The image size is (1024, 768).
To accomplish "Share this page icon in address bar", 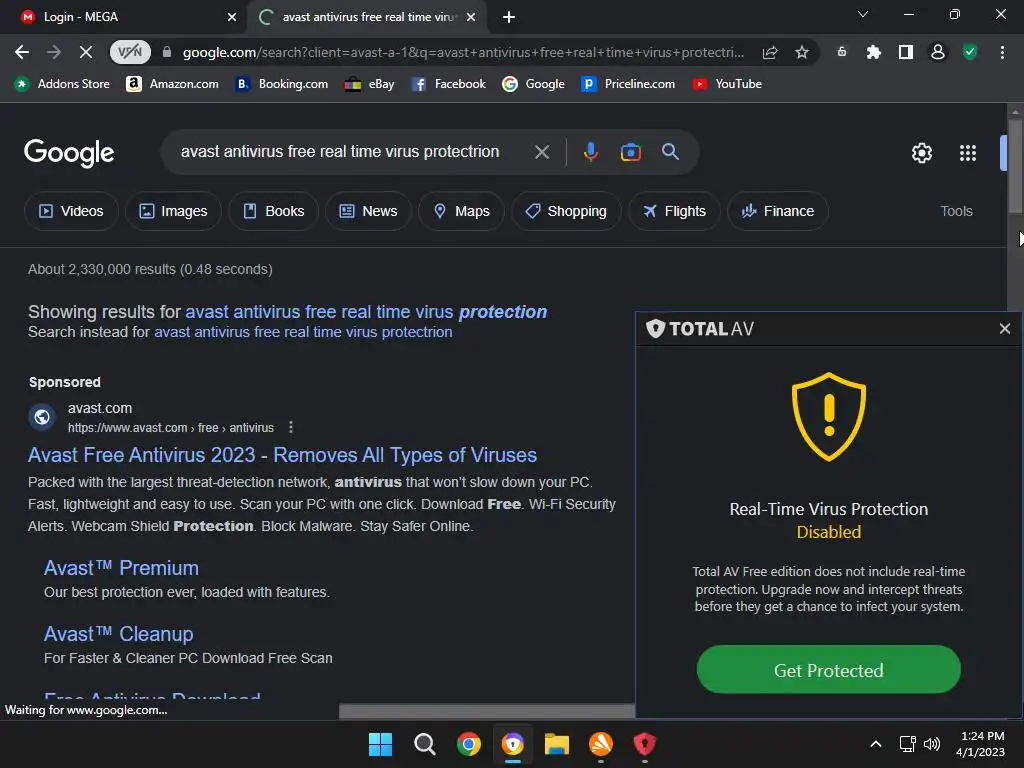I will point(770,52).
